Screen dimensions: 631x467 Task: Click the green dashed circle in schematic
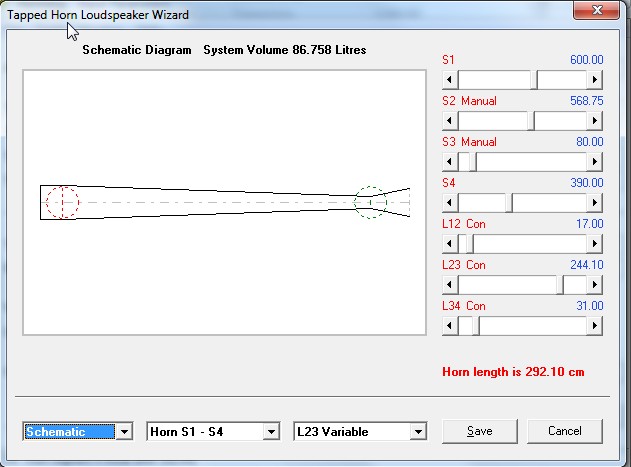(x=371, y=202)
